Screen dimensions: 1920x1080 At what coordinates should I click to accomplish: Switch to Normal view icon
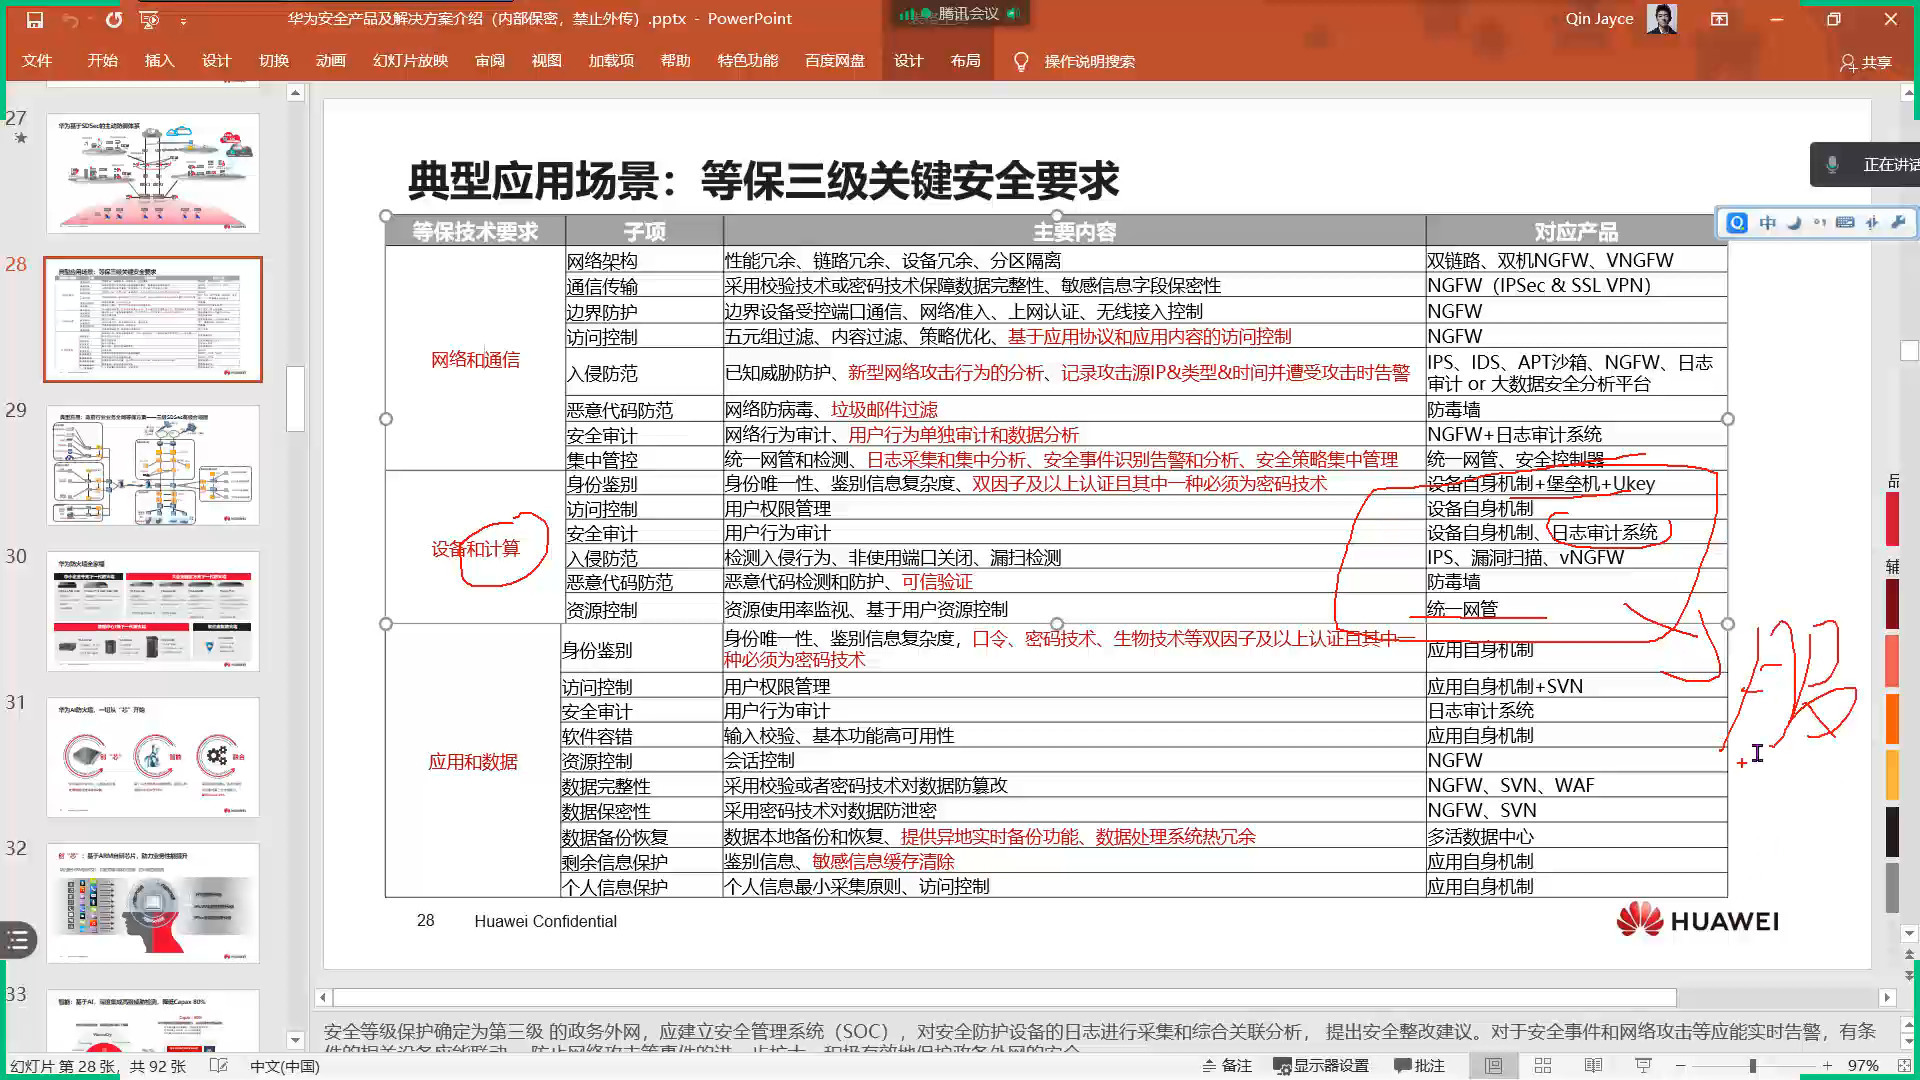pyautogui.click(x=1493, y=1066)
